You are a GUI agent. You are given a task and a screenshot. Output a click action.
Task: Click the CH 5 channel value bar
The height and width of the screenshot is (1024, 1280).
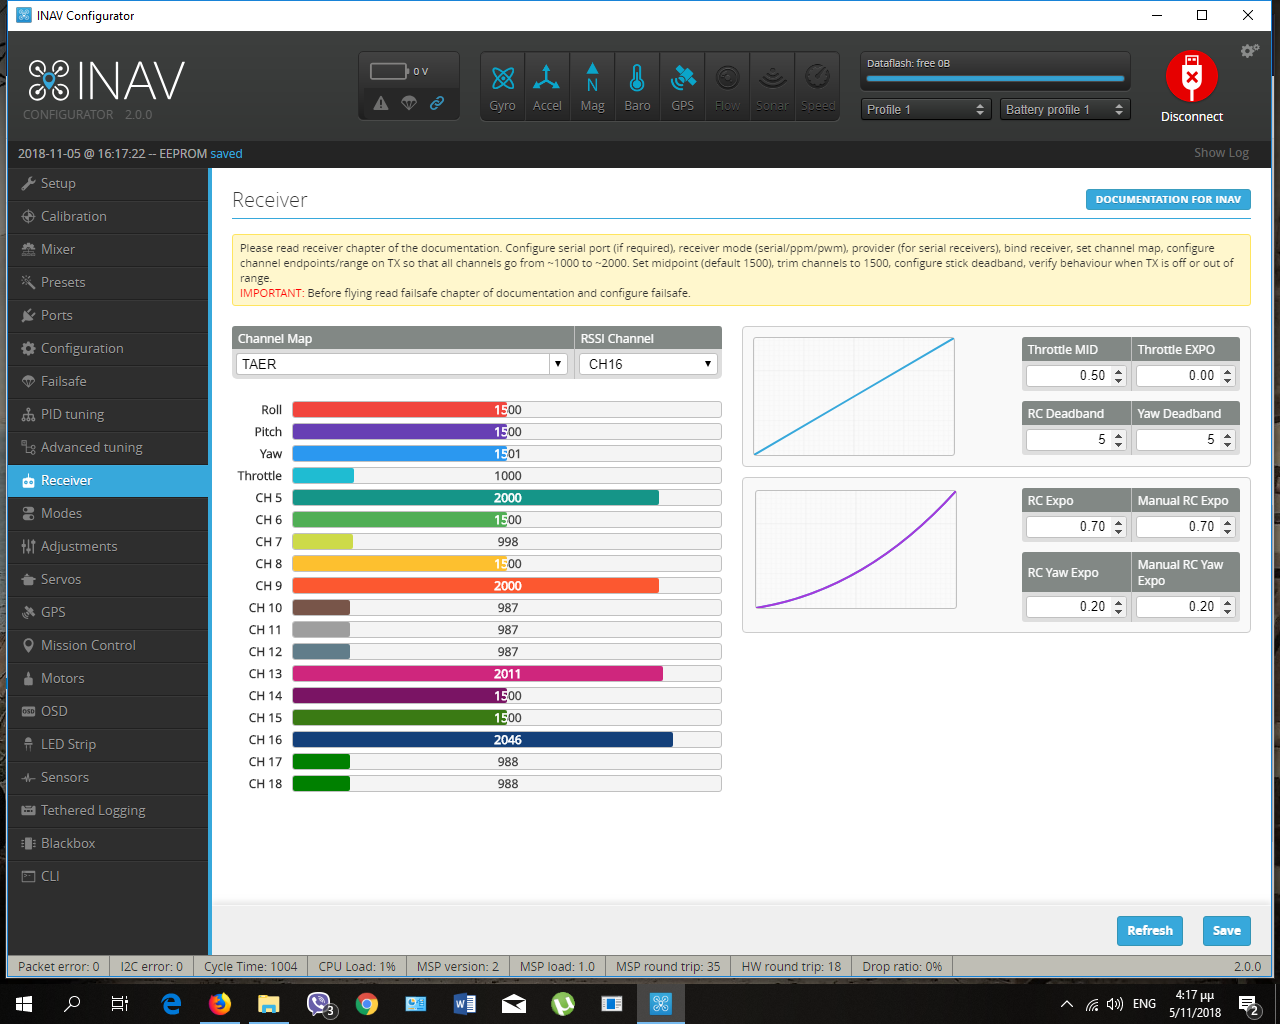click(x=506, y=498)
